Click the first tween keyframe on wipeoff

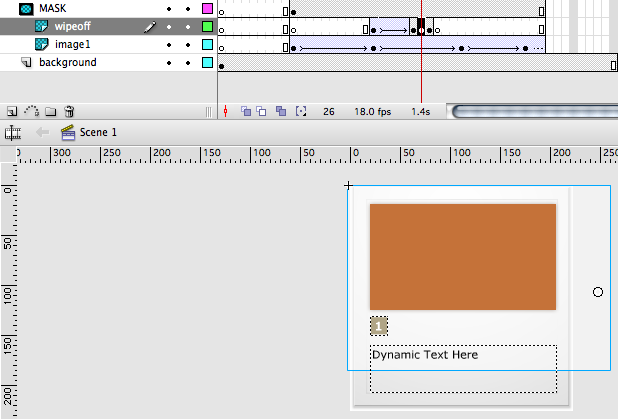373,30
